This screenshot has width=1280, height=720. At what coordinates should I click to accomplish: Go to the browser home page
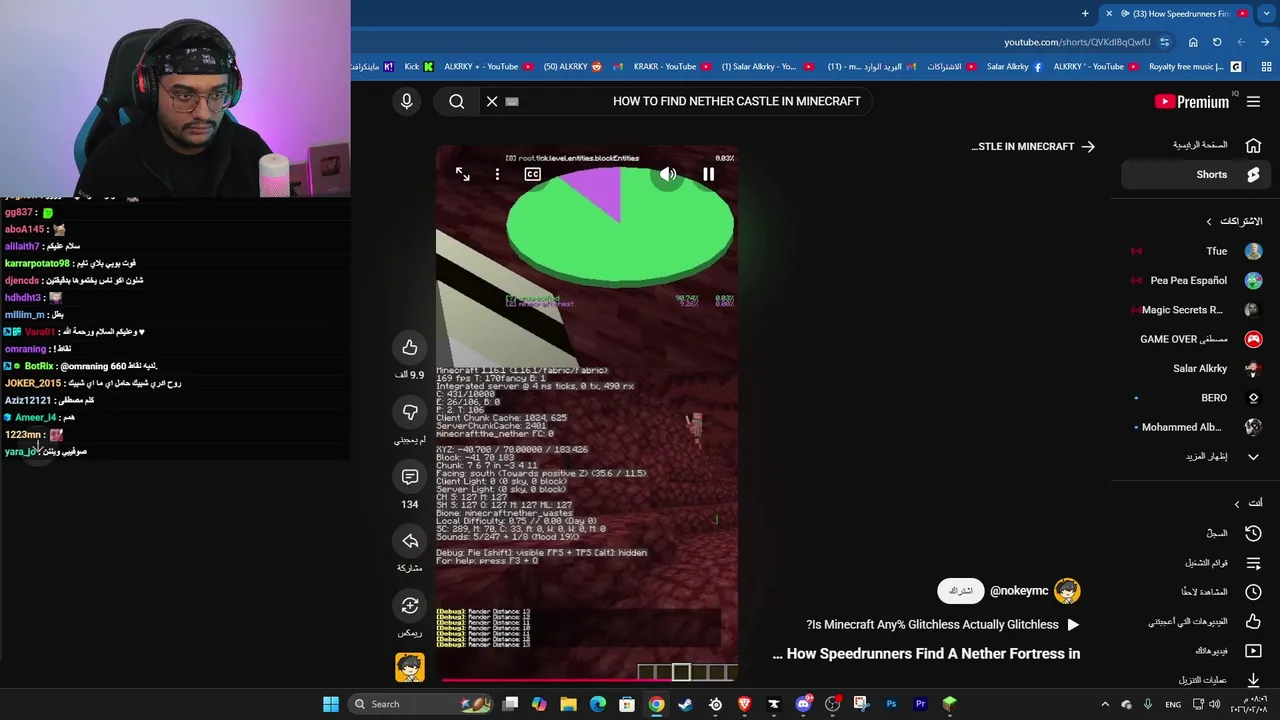(x=1193, y=42)
